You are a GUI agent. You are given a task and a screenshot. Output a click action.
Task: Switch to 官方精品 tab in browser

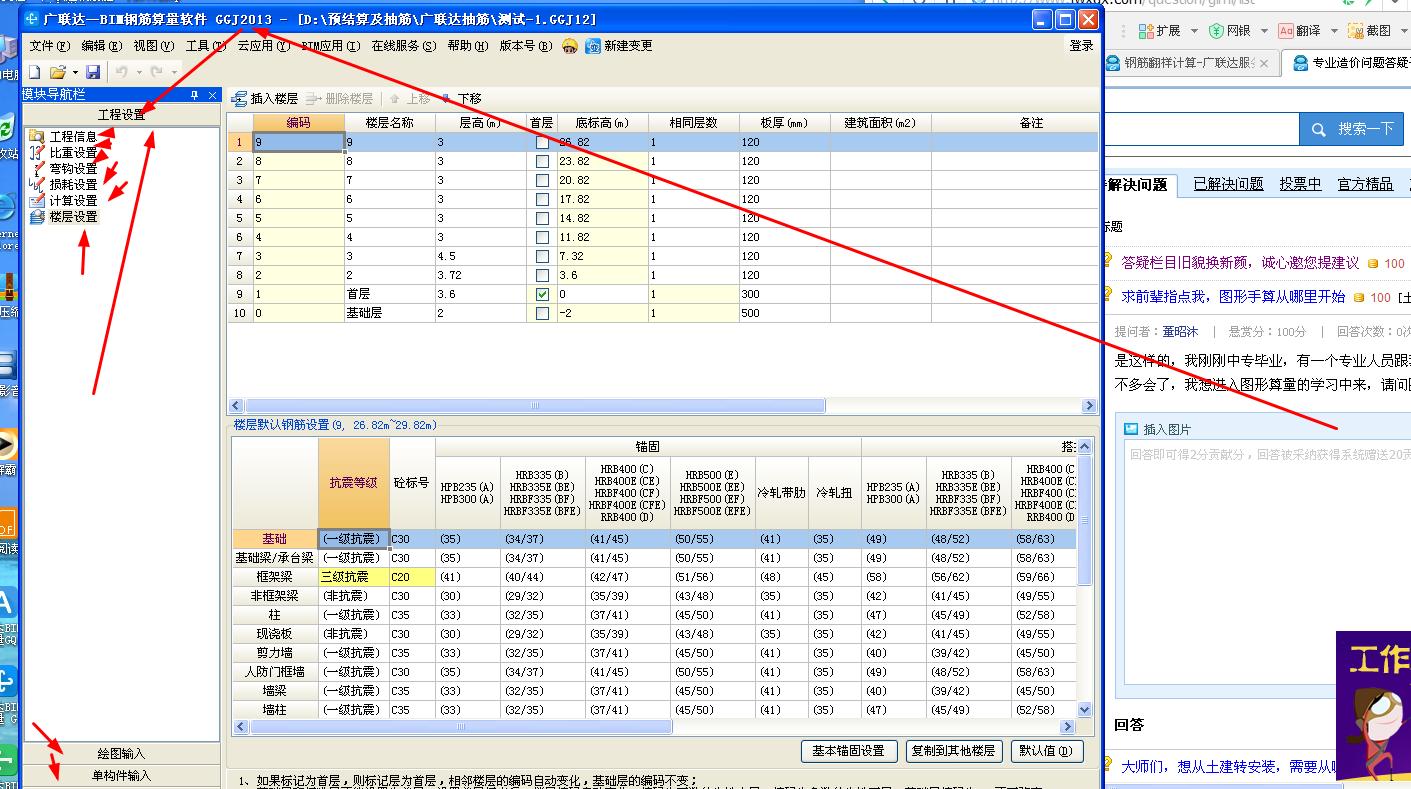1365,184
